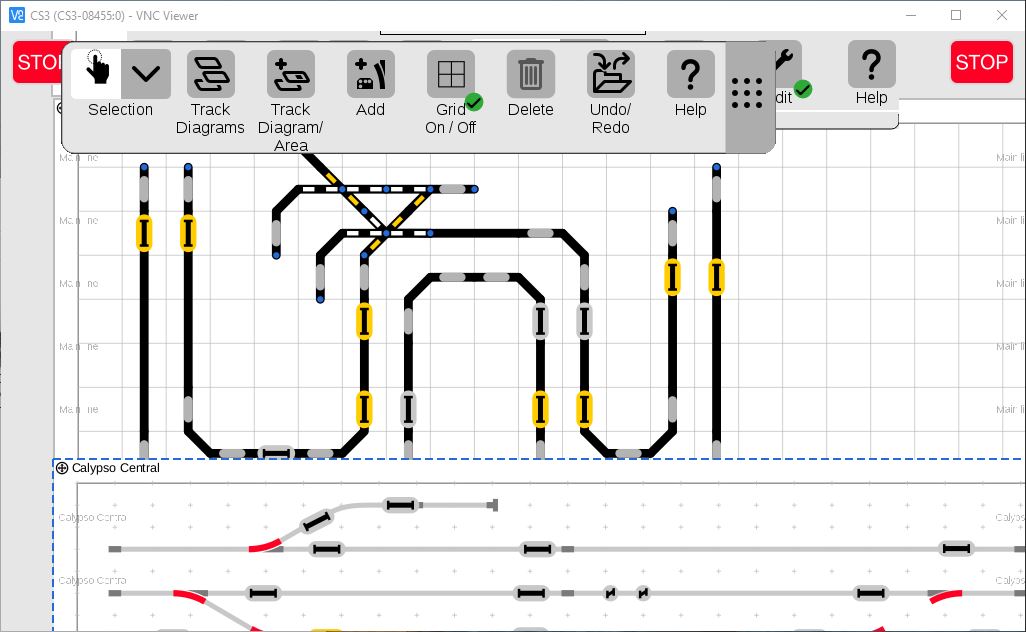Click the Track Diagram/Area icon

click(x=291, y=74)
